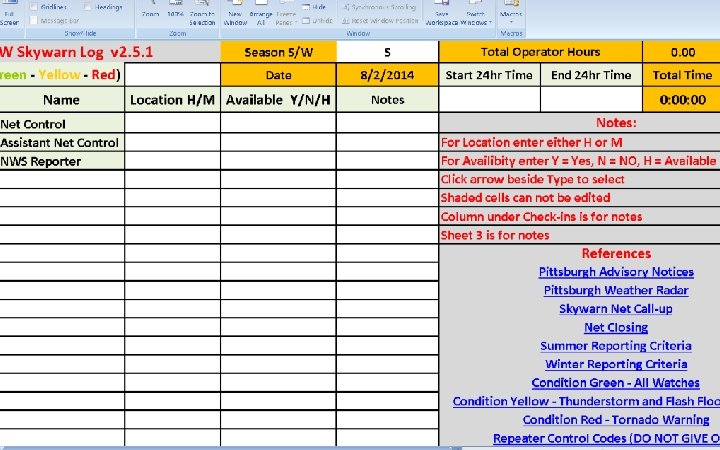Open Condition Green - All Watches link
Image resolution: width=720 pixels, height=450 pixels.
pyautogui.click(x=616, y=382)
